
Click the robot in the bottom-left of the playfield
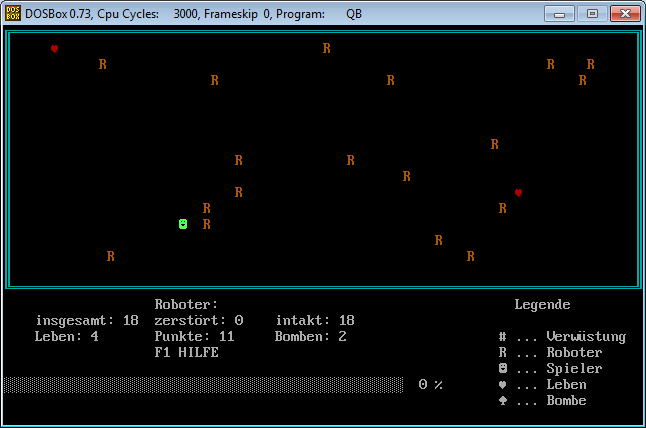(110, 256)
